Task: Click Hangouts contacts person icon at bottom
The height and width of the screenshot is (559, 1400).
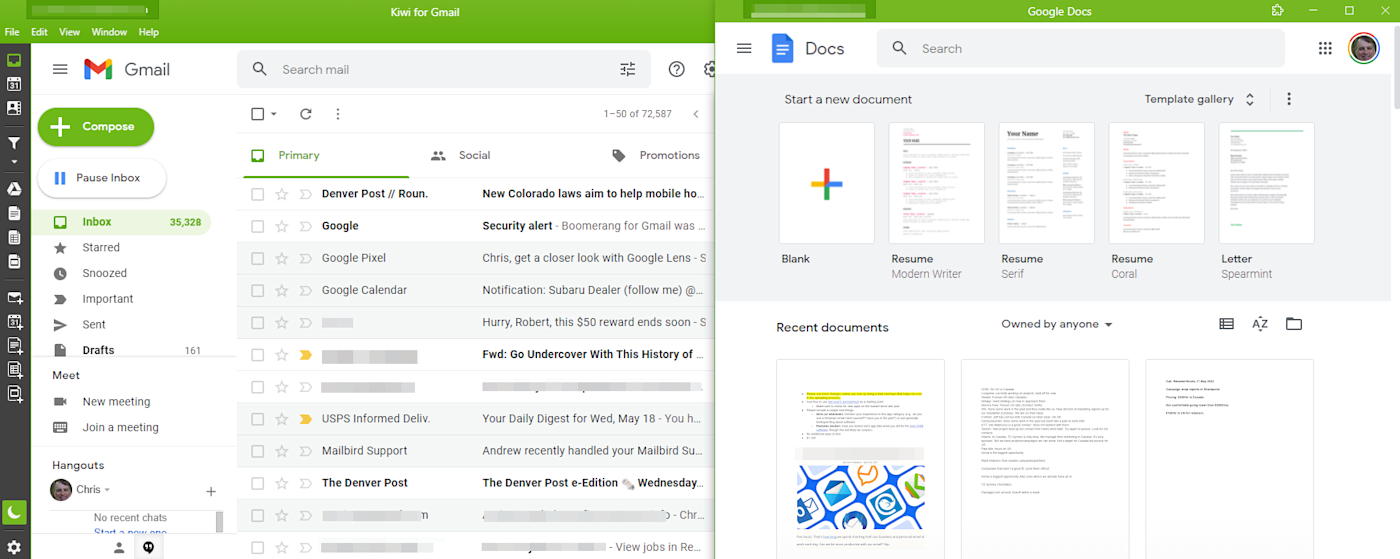Action: pyautogui.click(x=118, y=547)
